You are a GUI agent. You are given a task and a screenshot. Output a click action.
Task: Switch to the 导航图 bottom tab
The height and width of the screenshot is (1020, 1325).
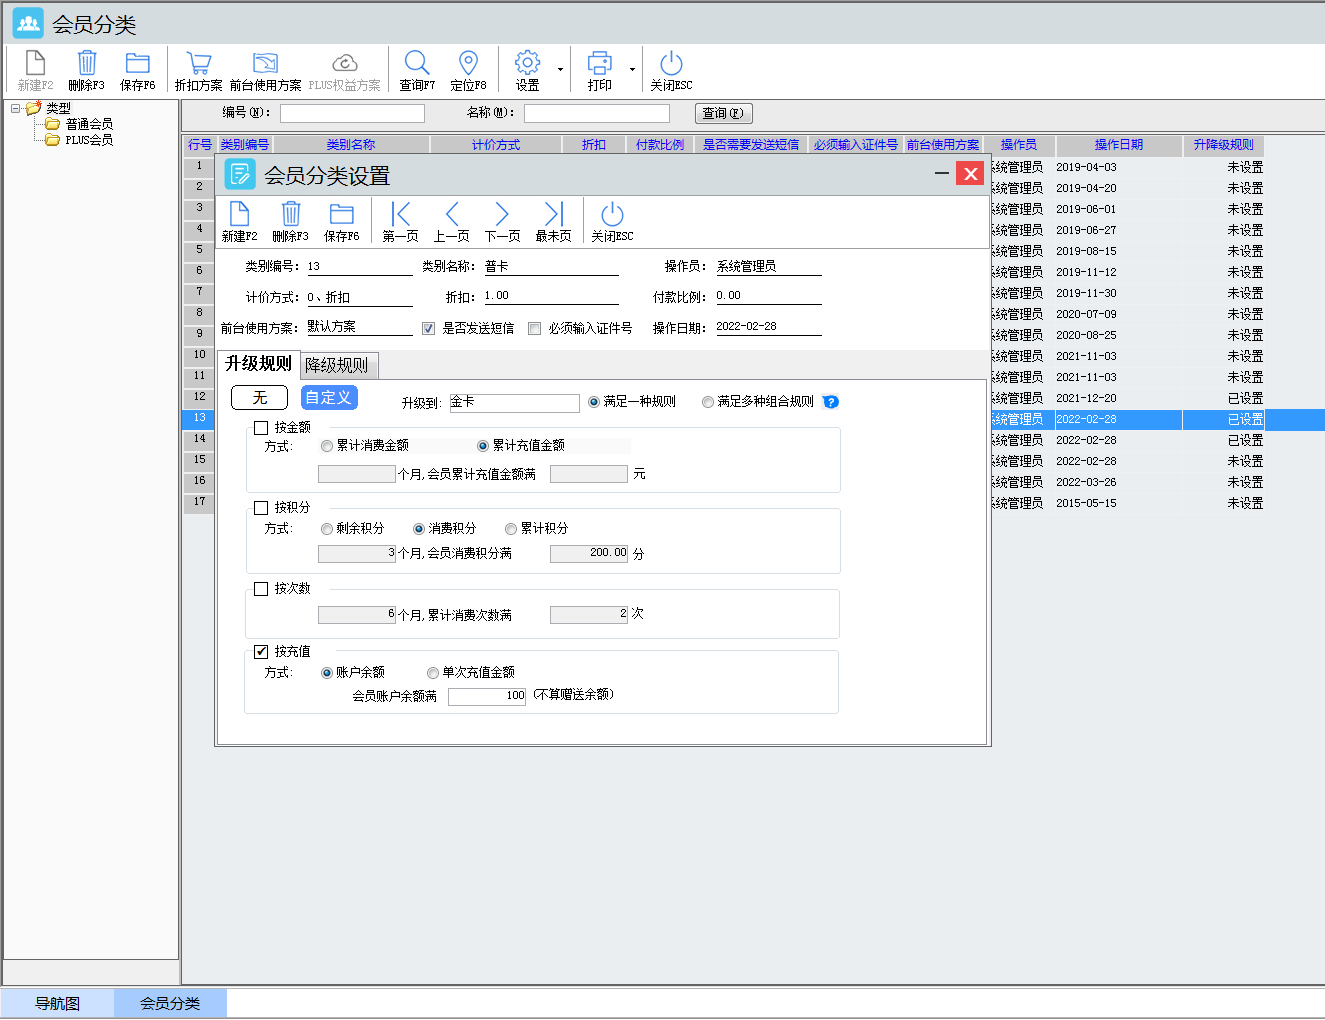pos(57,1003)
